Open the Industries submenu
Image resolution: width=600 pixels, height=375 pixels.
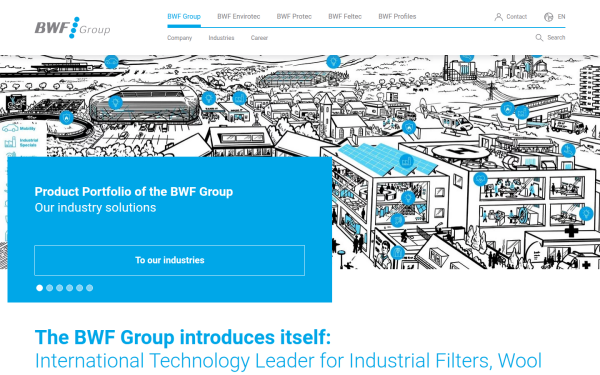tap(221, 38)
